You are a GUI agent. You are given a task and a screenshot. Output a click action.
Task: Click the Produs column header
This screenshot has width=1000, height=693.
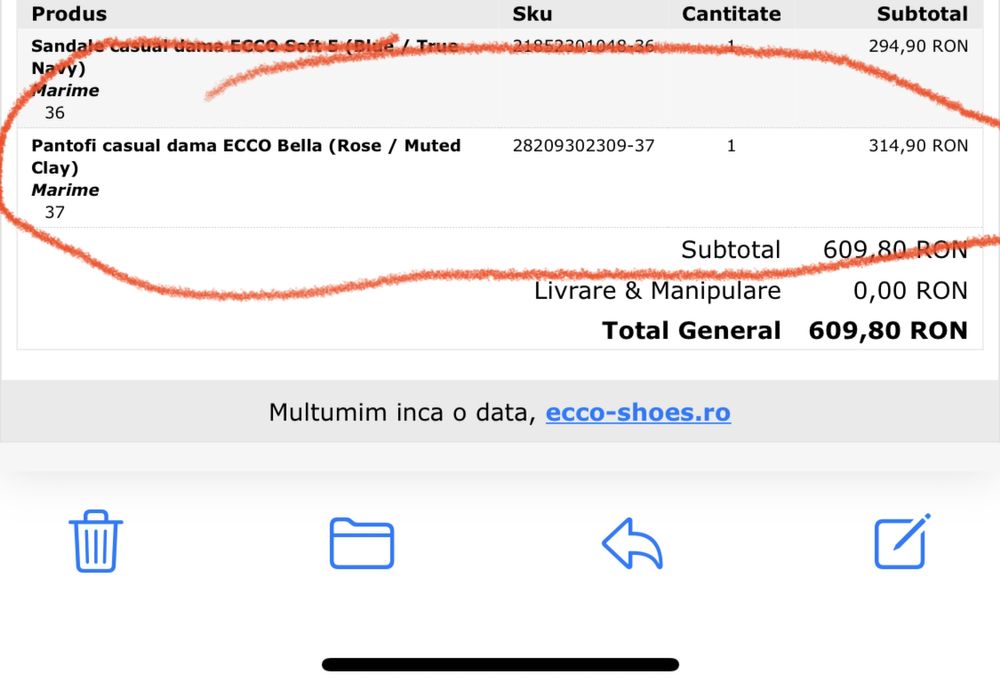coord(69,14)
